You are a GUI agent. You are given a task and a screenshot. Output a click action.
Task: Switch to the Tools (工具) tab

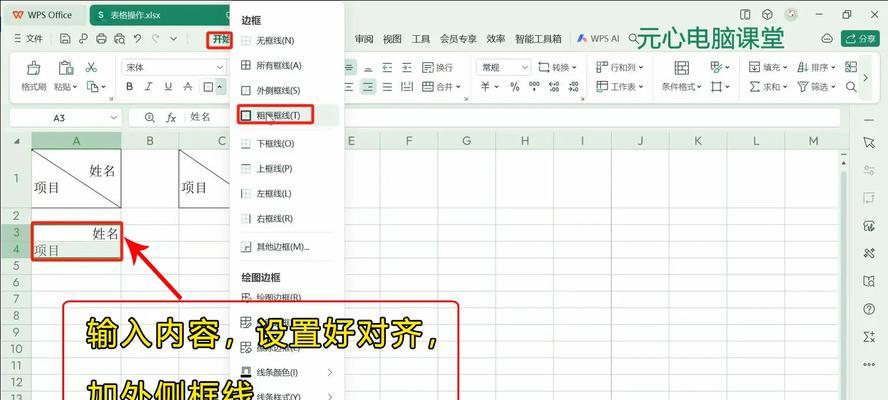pyautogui.click(x=421, y=39)
